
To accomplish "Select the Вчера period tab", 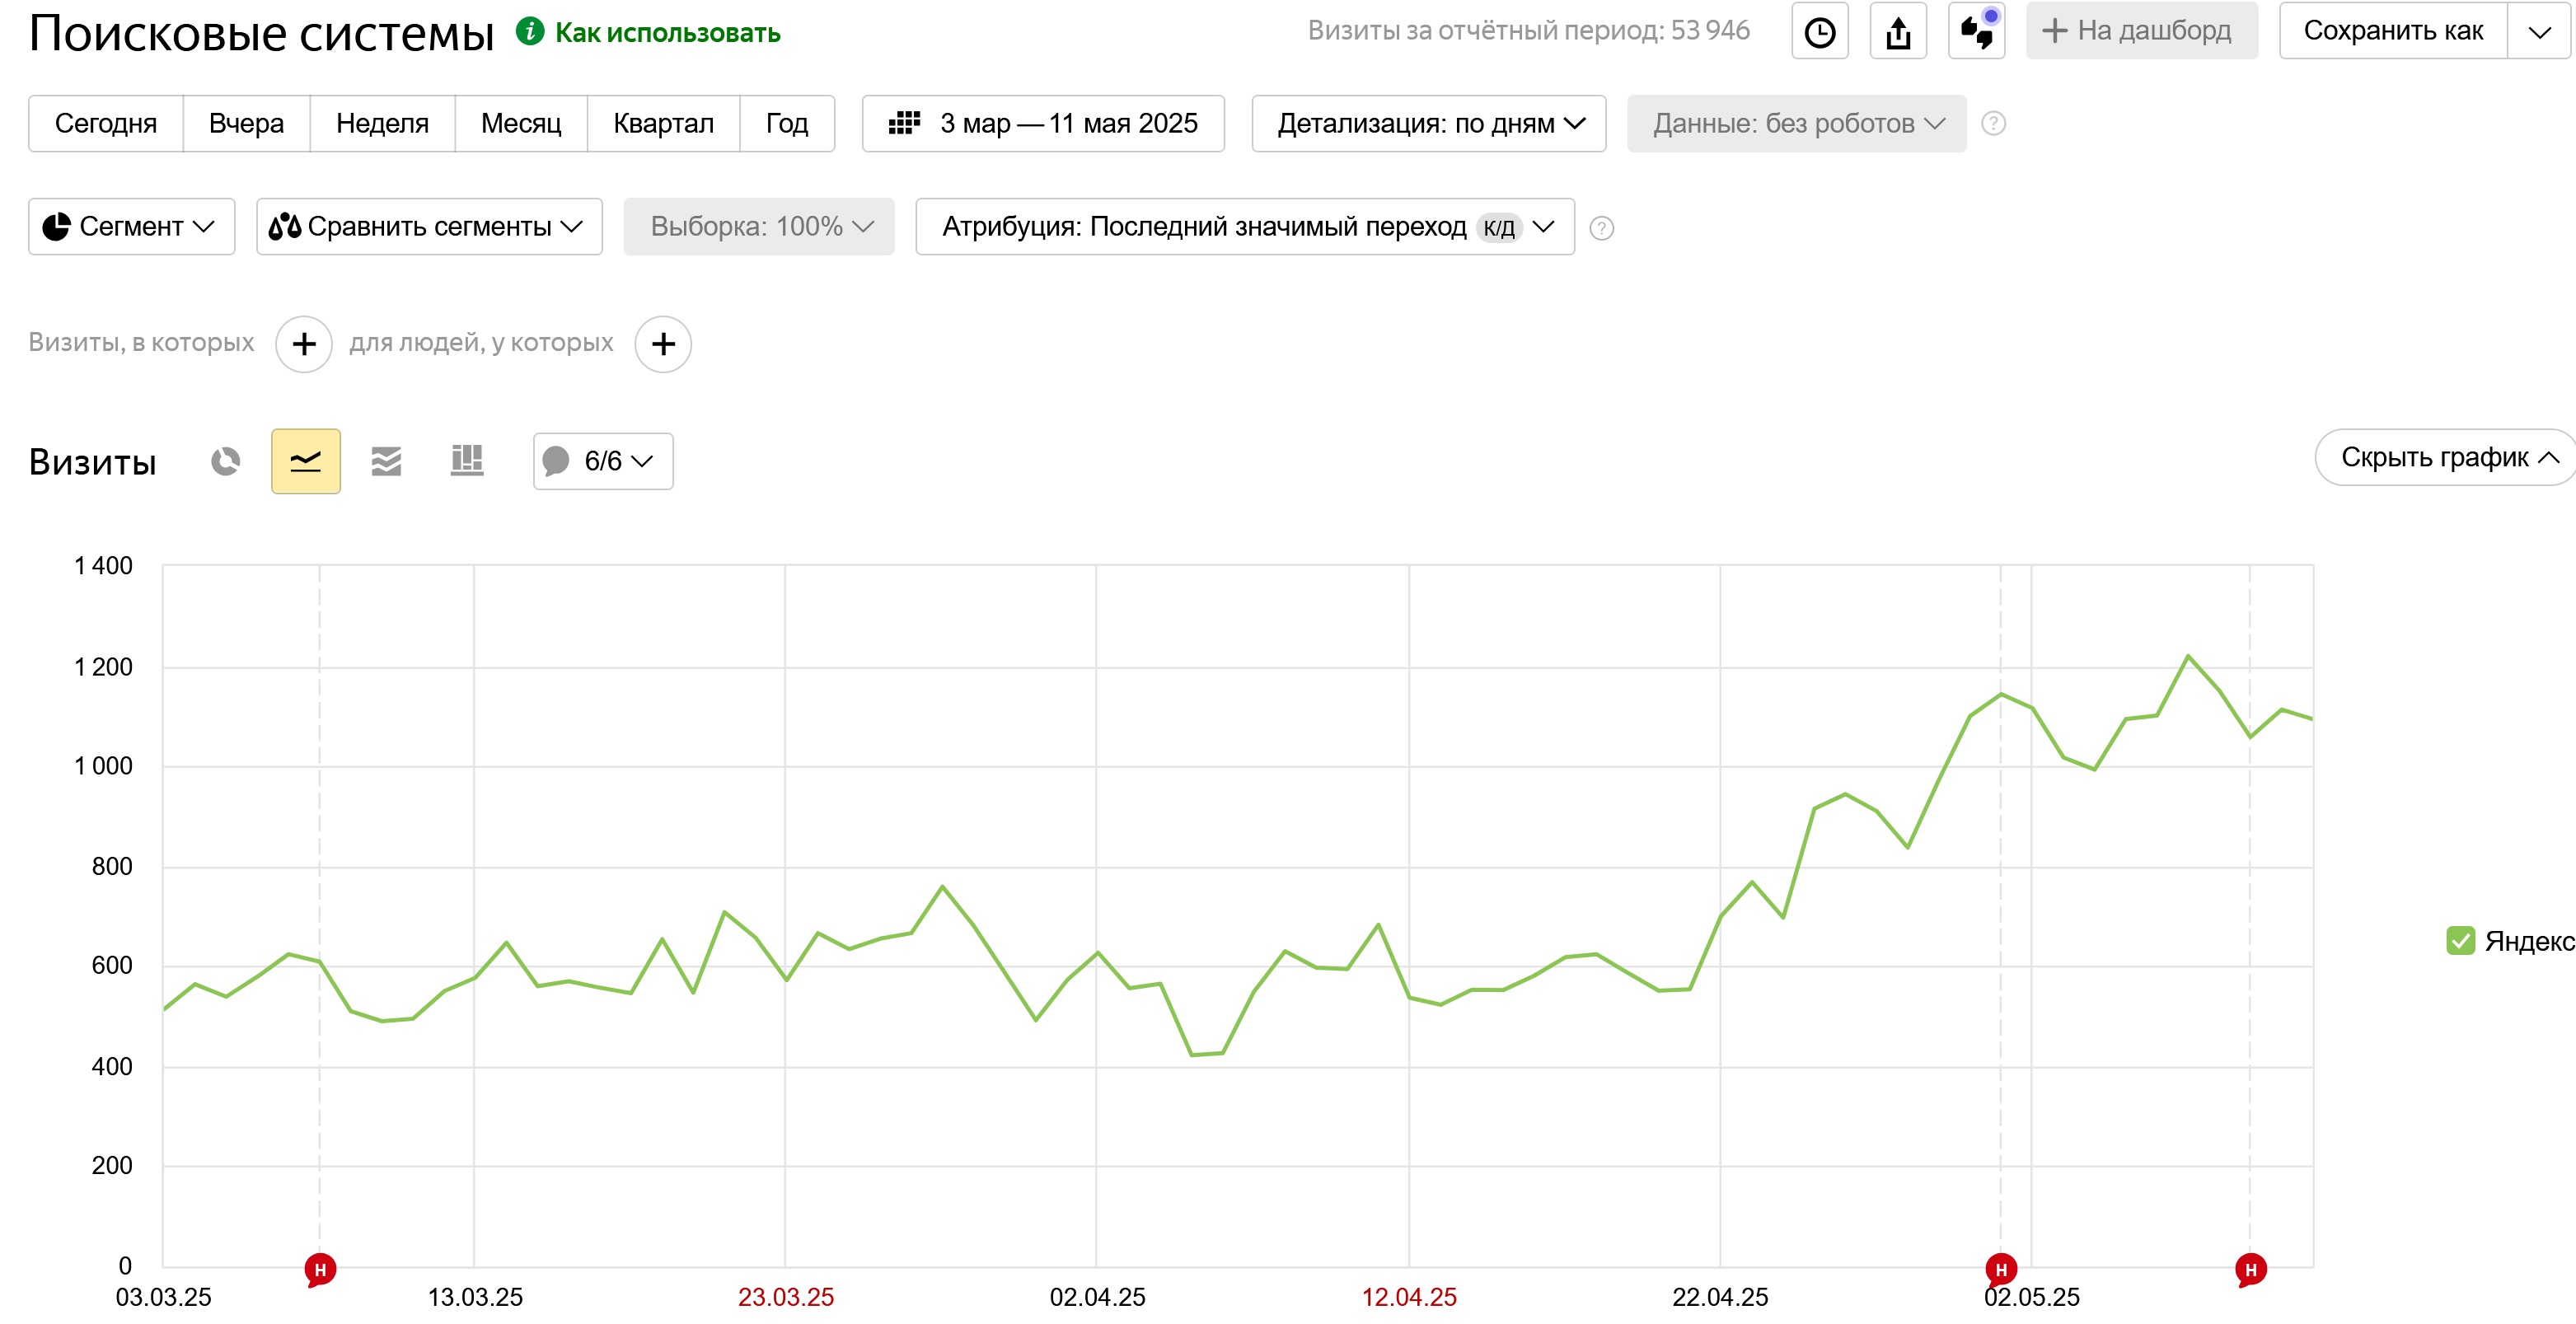I will point(246,124).
